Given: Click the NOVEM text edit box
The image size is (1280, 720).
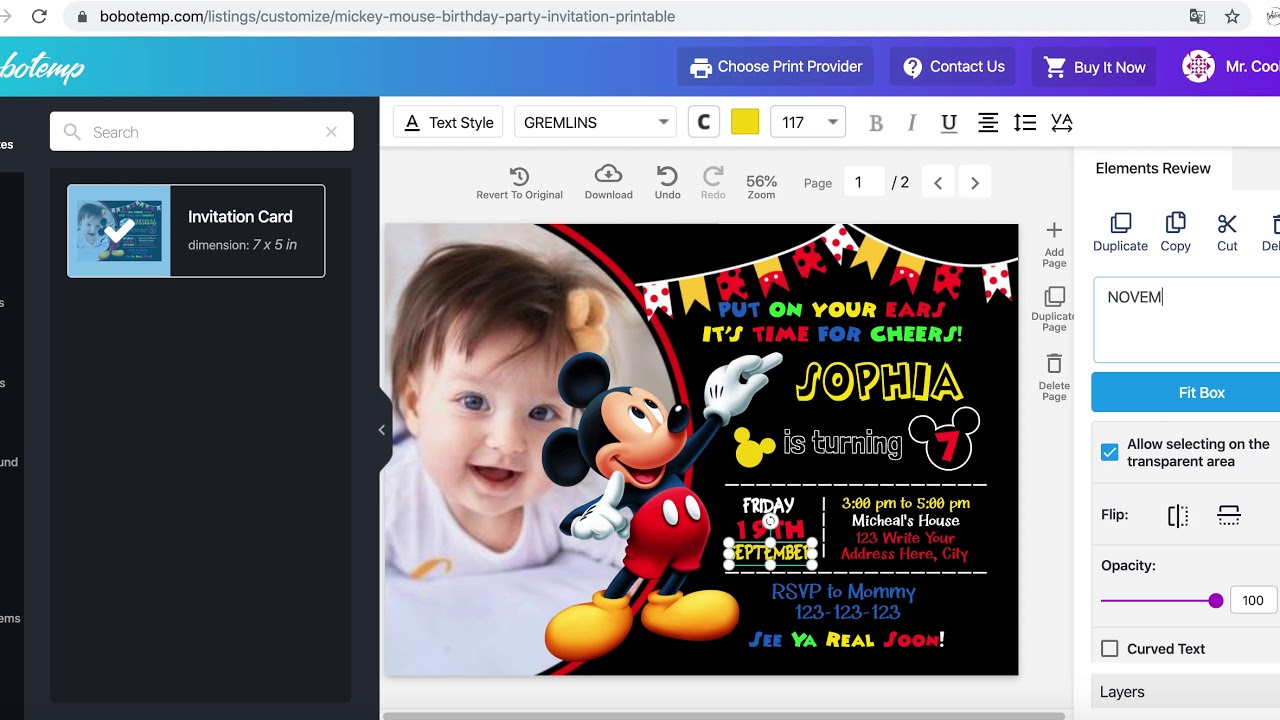Looking at the screenshot, I should [x=1187, y=320].
